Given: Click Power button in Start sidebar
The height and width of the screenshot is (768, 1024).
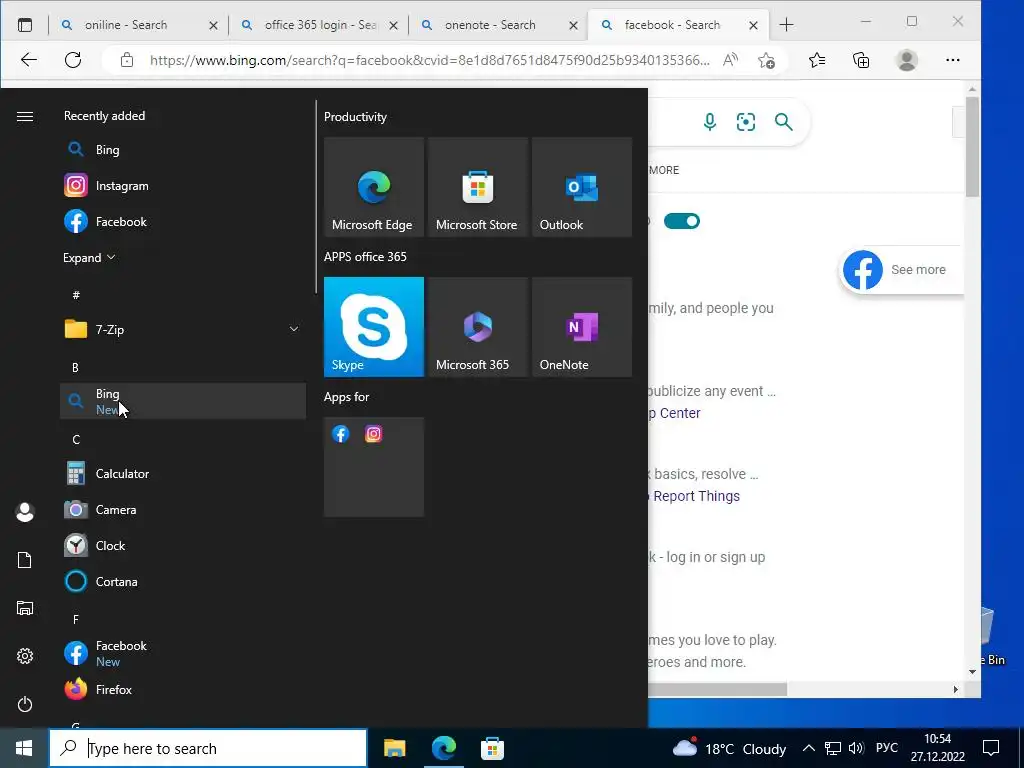Looking at the screenshot, I should pos(25,704).
